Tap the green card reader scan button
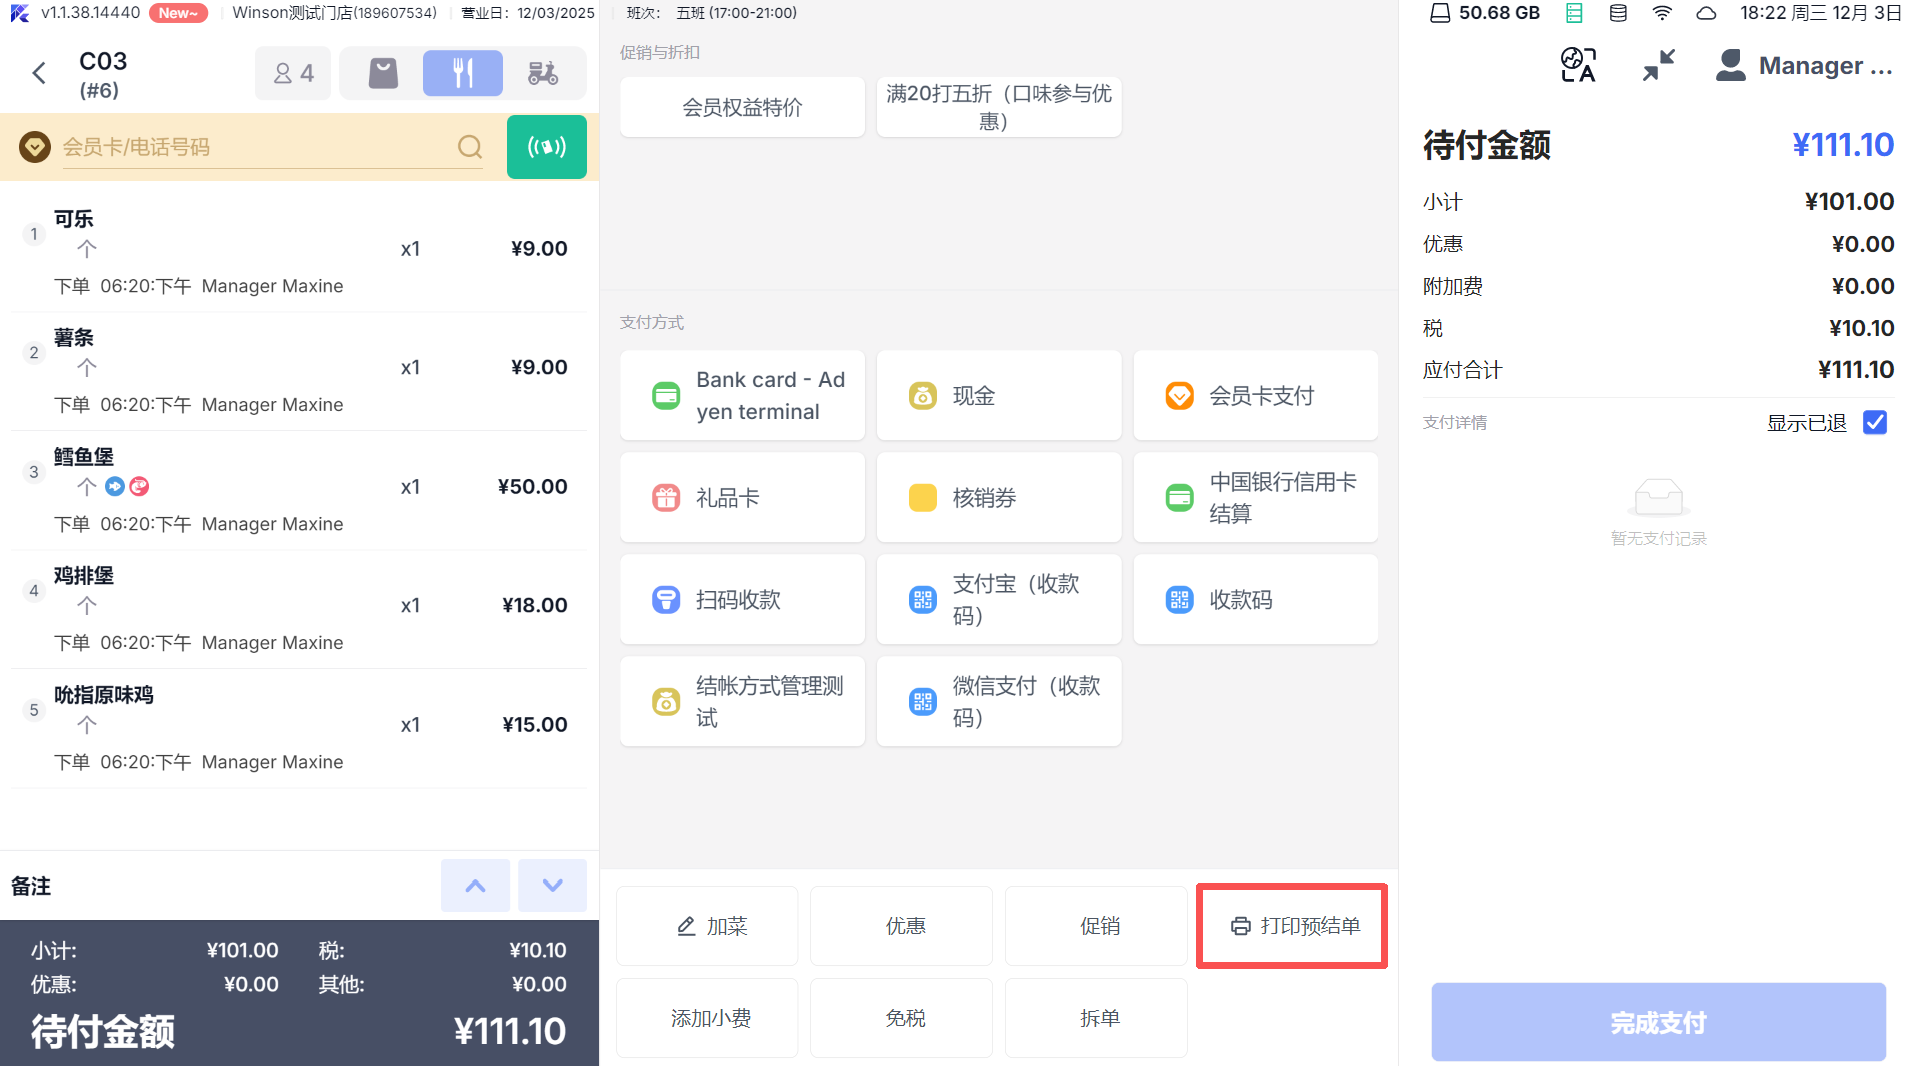The height and width of the screenshot is (1066, 1915). click(x=546, y=147)
